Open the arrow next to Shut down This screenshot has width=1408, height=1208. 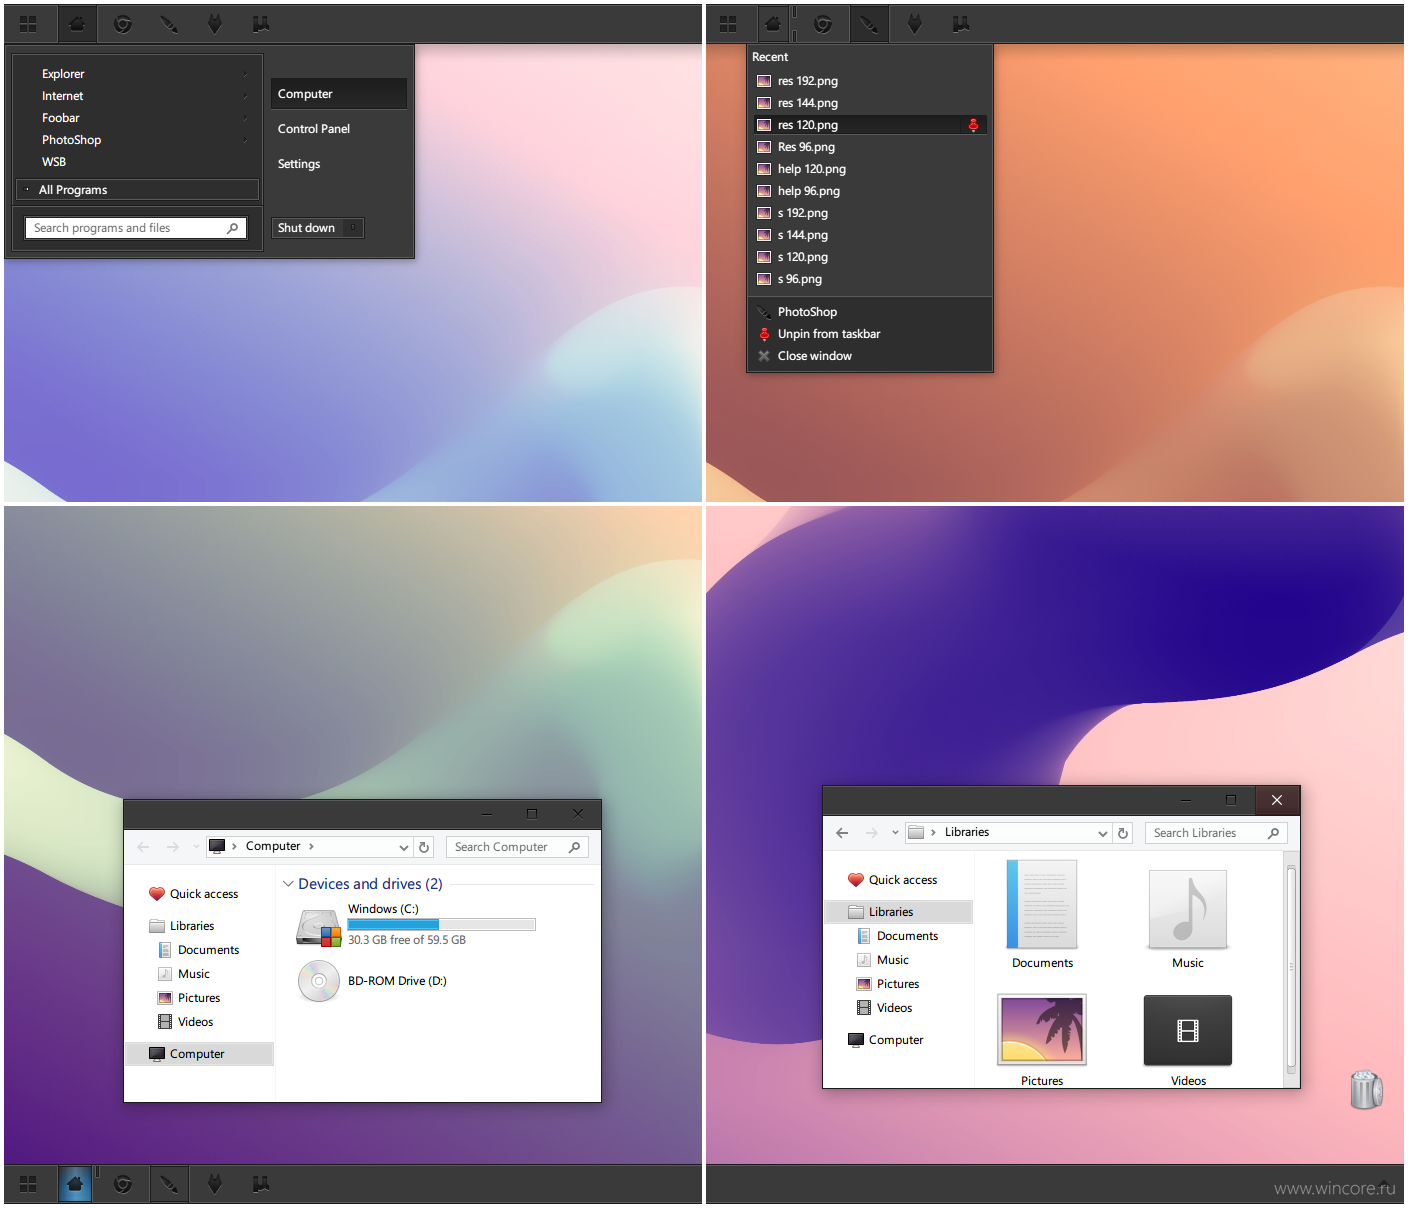point(353,228)
